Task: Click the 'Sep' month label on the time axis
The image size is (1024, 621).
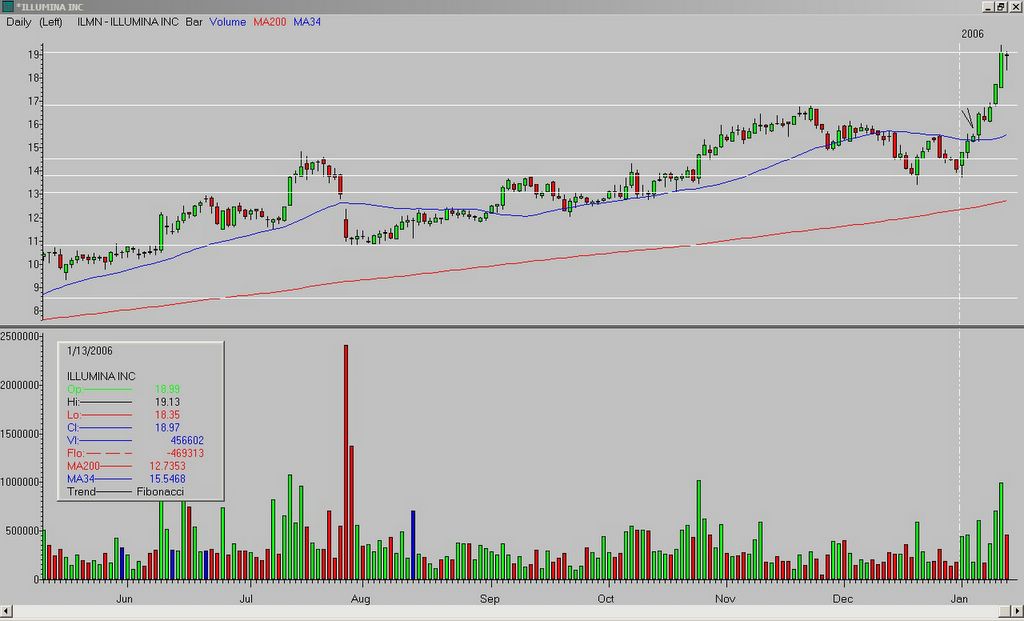Action: coord(489,599)
